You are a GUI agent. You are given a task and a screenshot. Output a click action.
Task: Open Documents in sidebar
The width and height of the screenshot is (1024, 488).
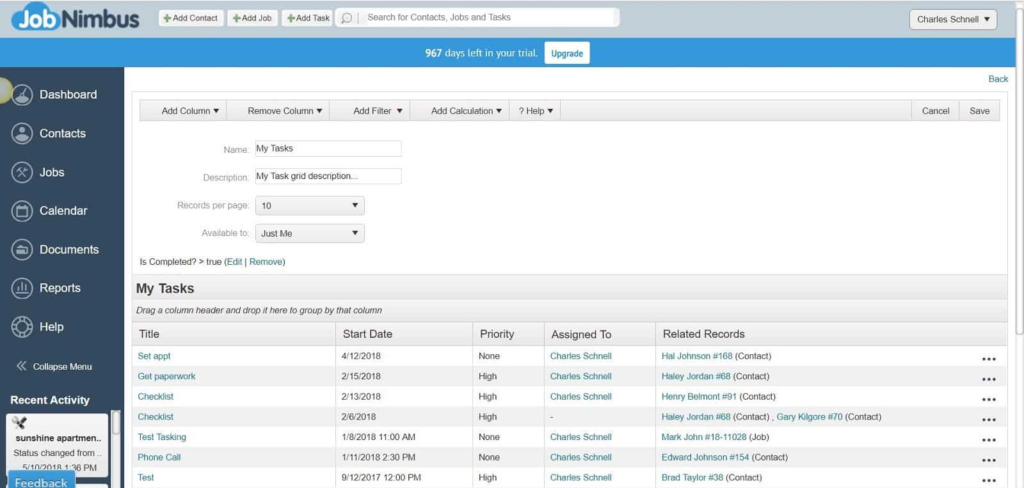tap(56, 250)
